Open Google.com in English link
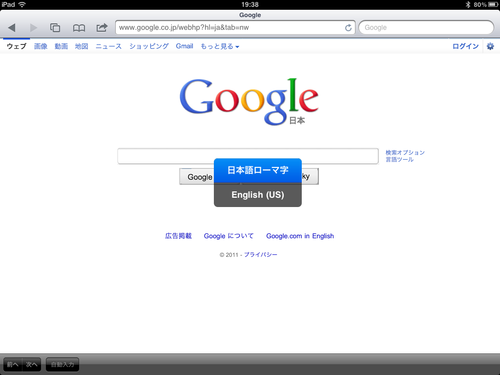500x375 pixels. click(300, 236)
